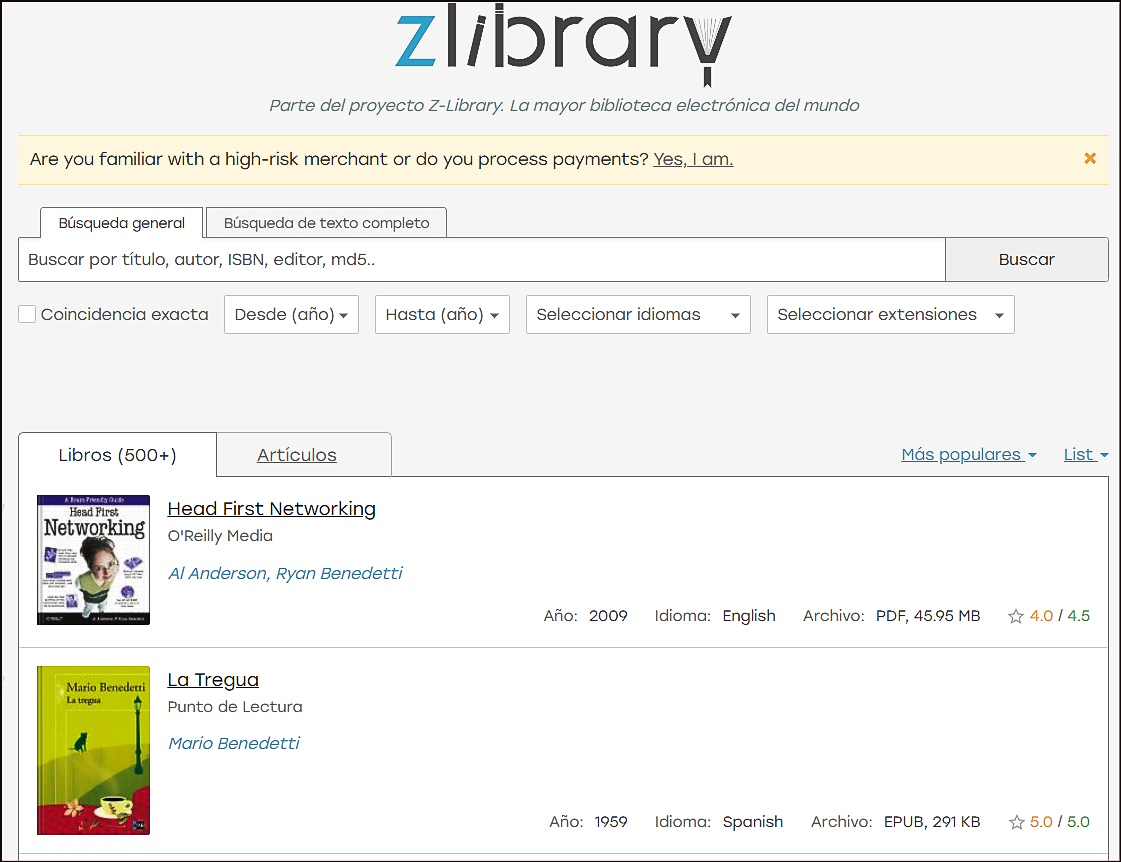Click the Z-Library logo
Image resolution: width=1121 pixels, height=862 pixels.
pos(563,44)
